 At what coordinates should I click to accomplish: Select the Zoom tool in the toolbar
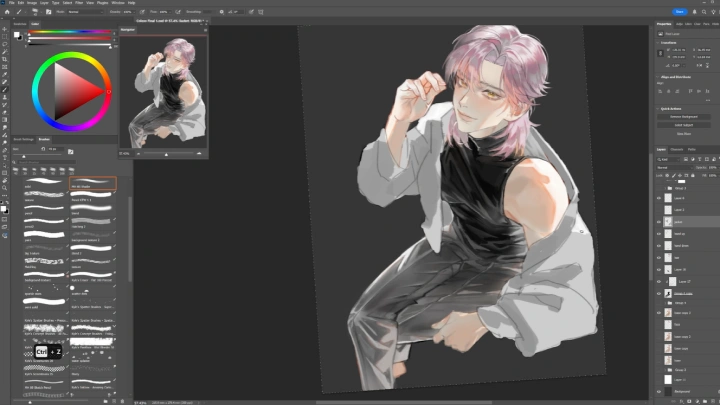point(5,188)
